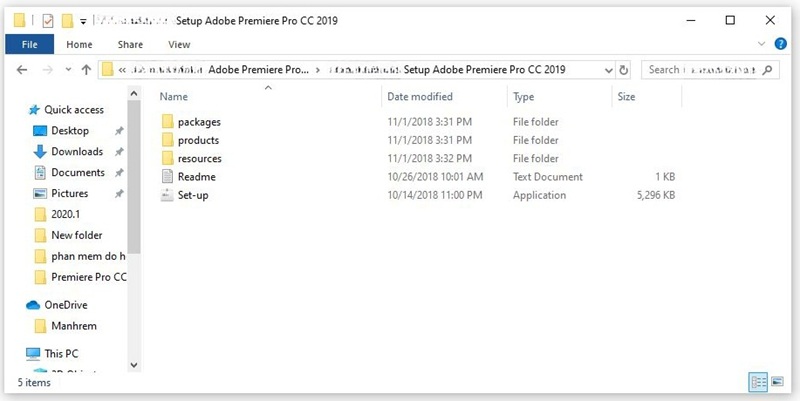Open the recent locations dropdown arrow
This screenshot has width=800, height=401.
click(x=67, y=70)
